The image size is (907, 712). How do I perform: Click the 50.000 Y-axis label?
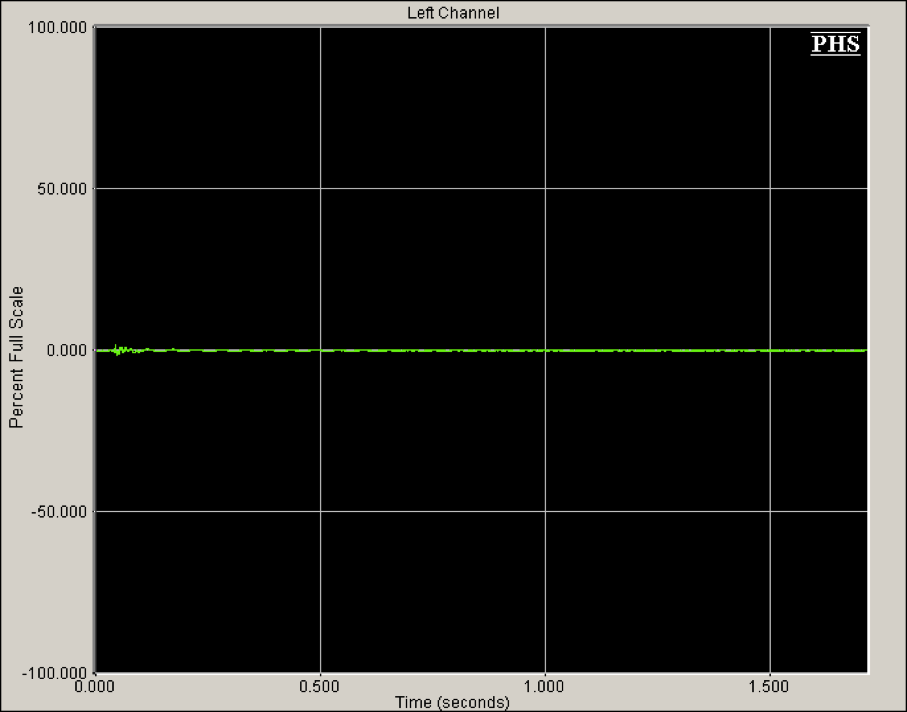point(62,189)
